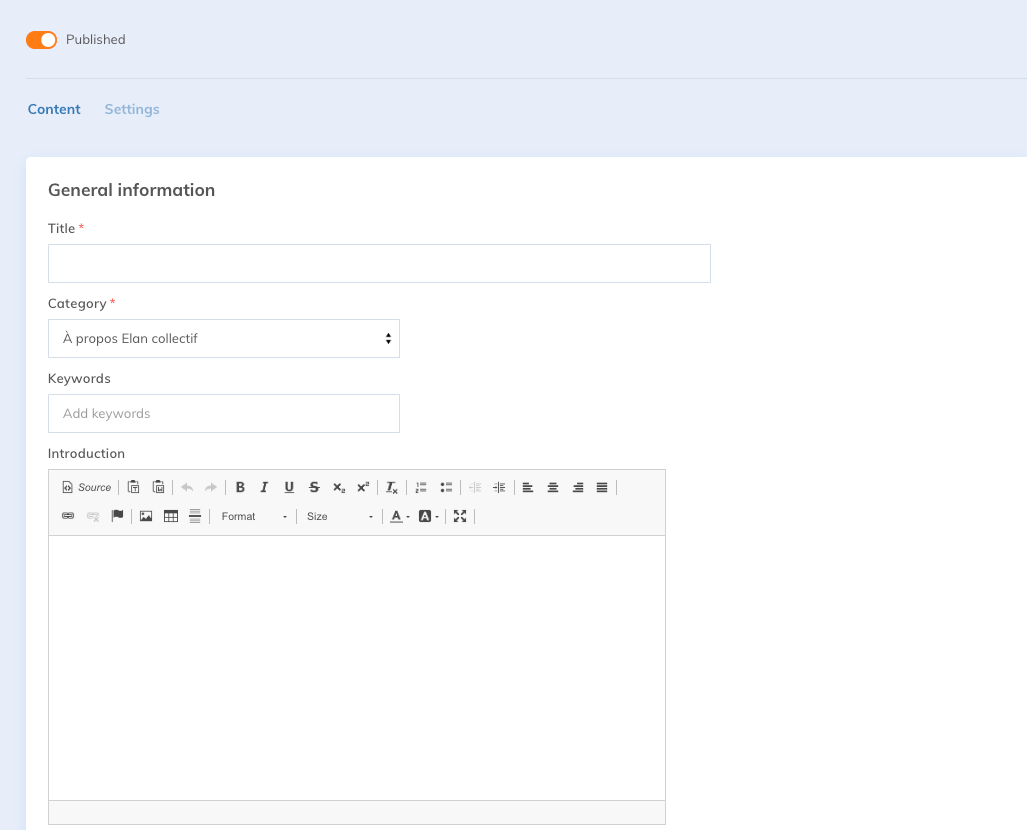The width and height of the screenshot is (1027, 830).
Task: Open the font Size dropdown
Action: pos(340,516)
